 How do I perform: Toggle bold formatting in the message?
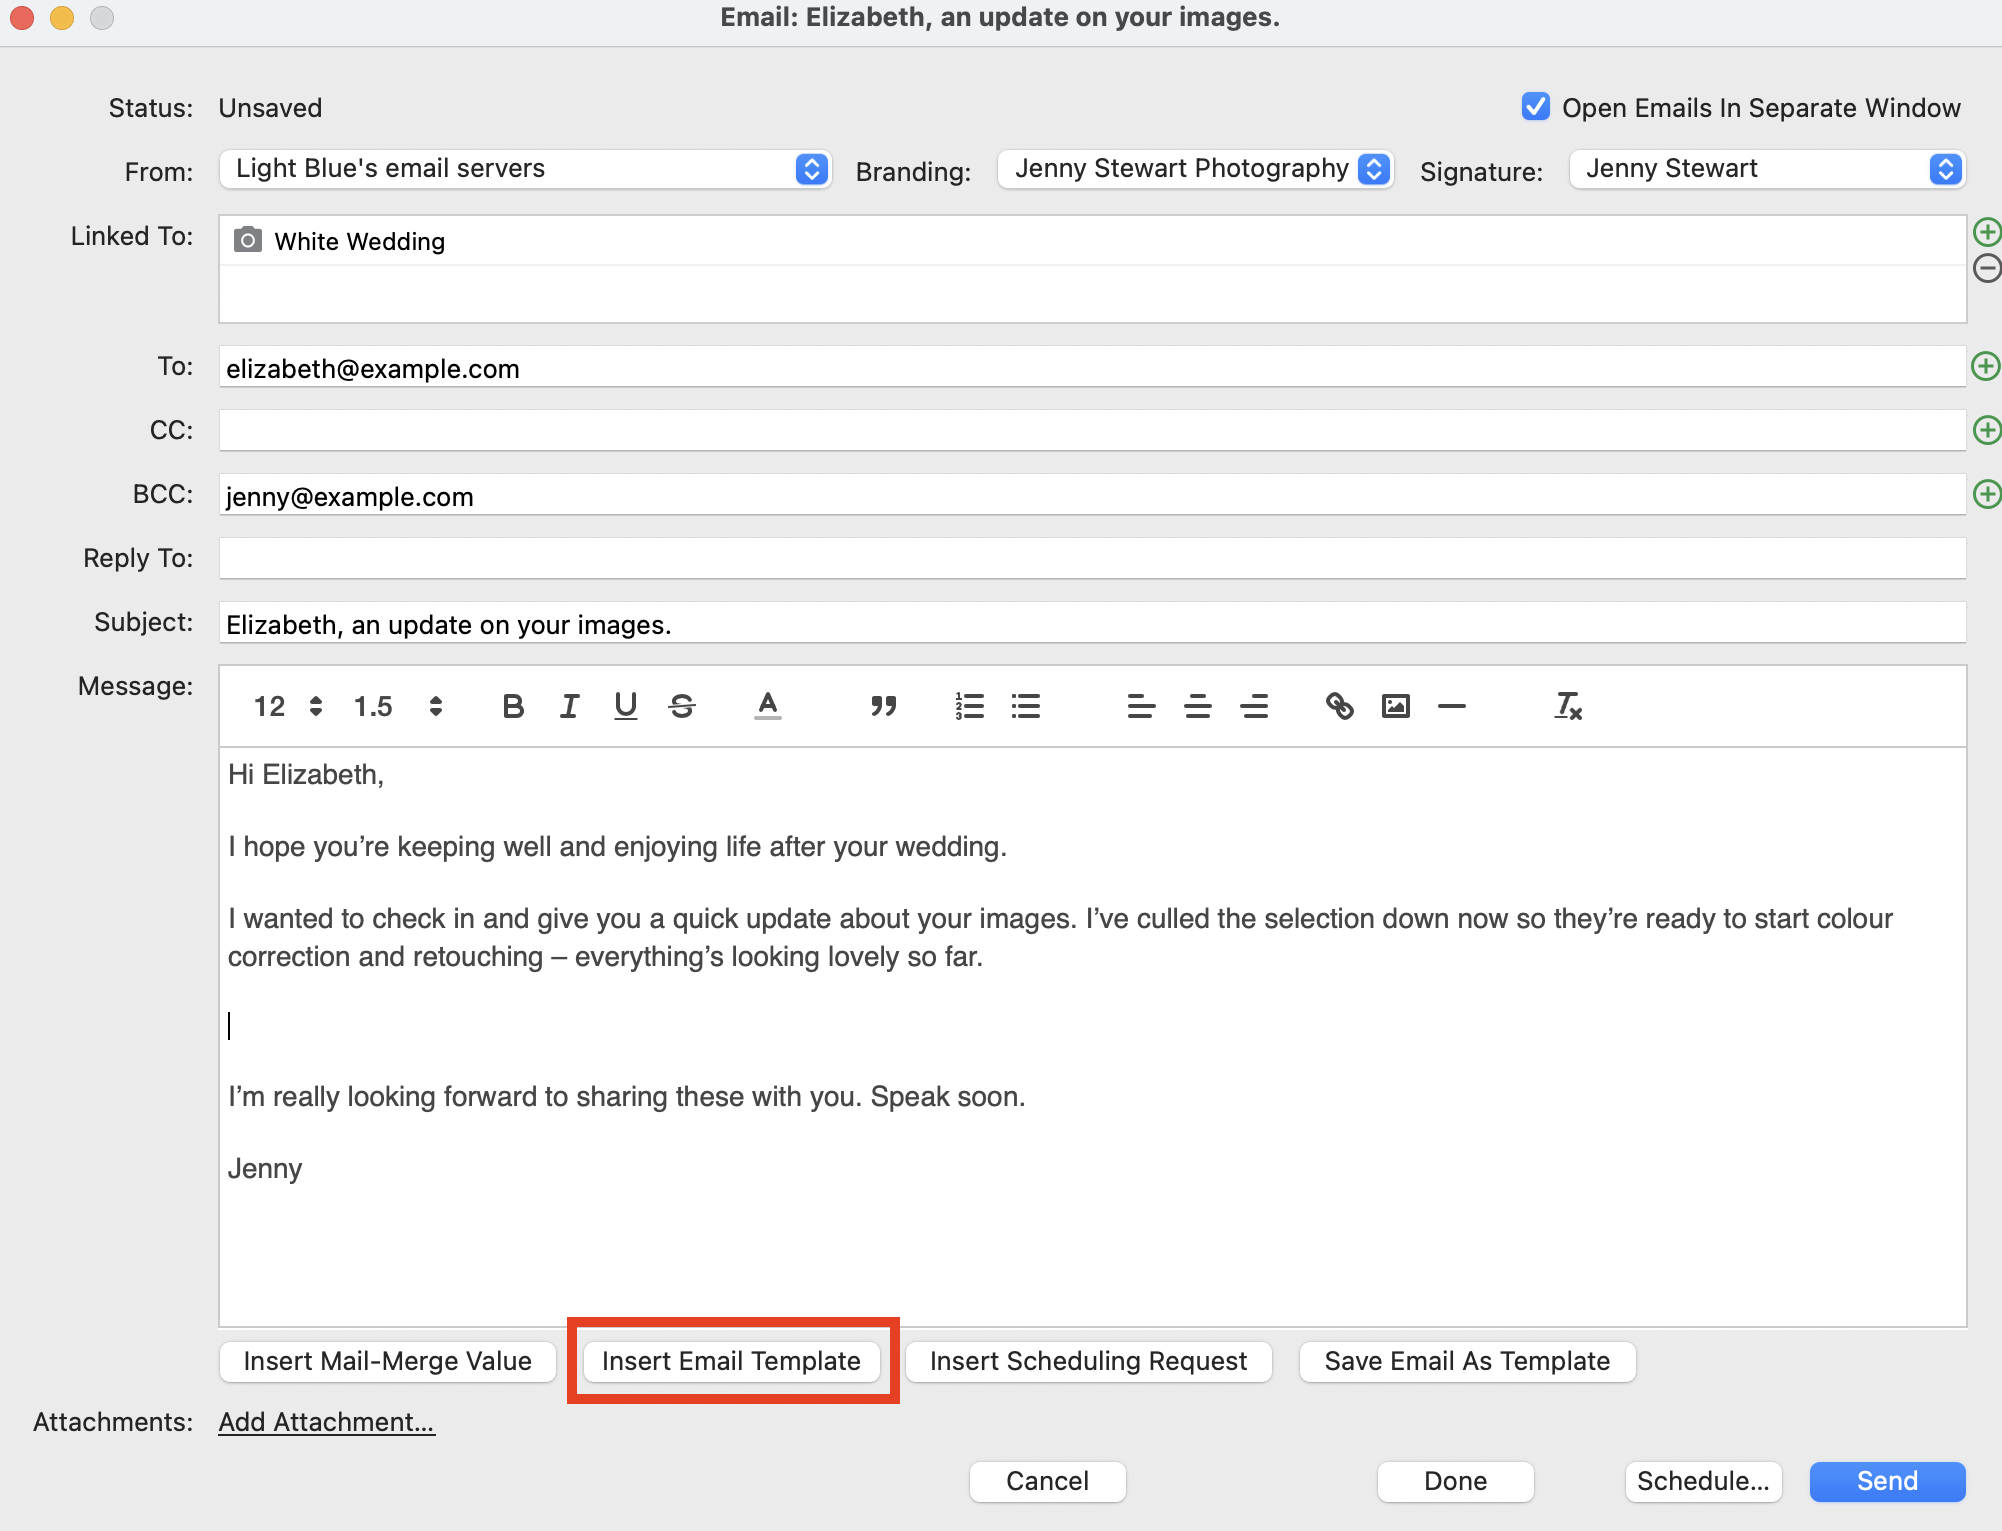pyautogui.click(x=513, y=706)
